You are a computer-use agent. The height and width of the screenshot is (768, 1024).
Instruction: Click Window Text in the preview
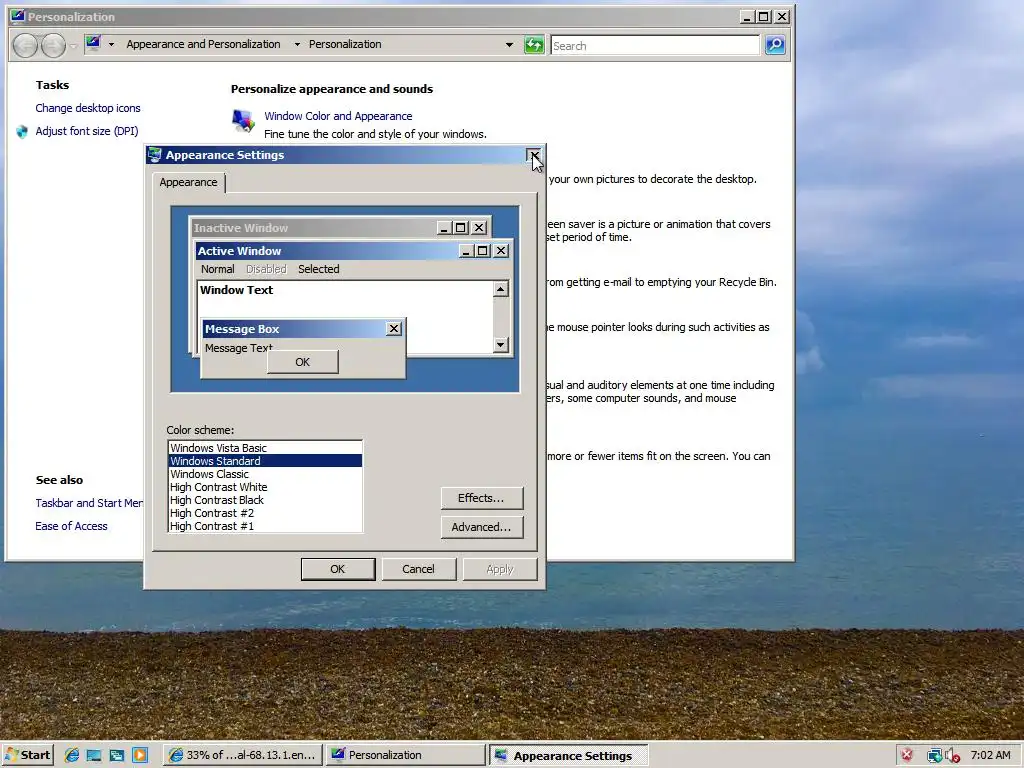coord(236,290)
